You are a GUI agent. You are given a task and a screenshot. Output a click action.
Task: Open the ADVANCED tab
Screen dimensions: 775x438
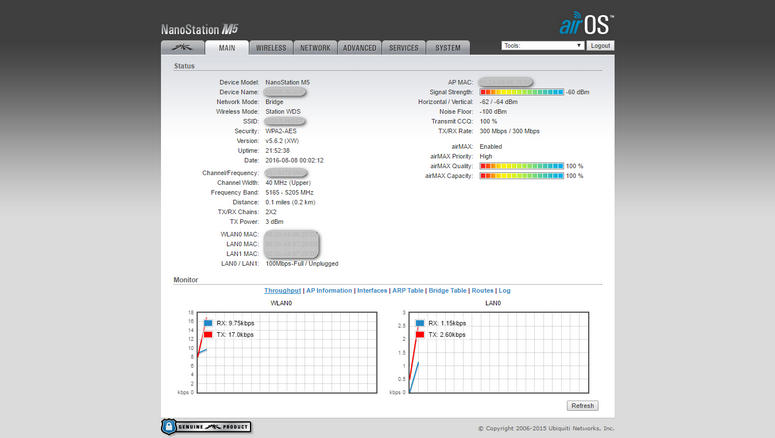pos(359,48)
